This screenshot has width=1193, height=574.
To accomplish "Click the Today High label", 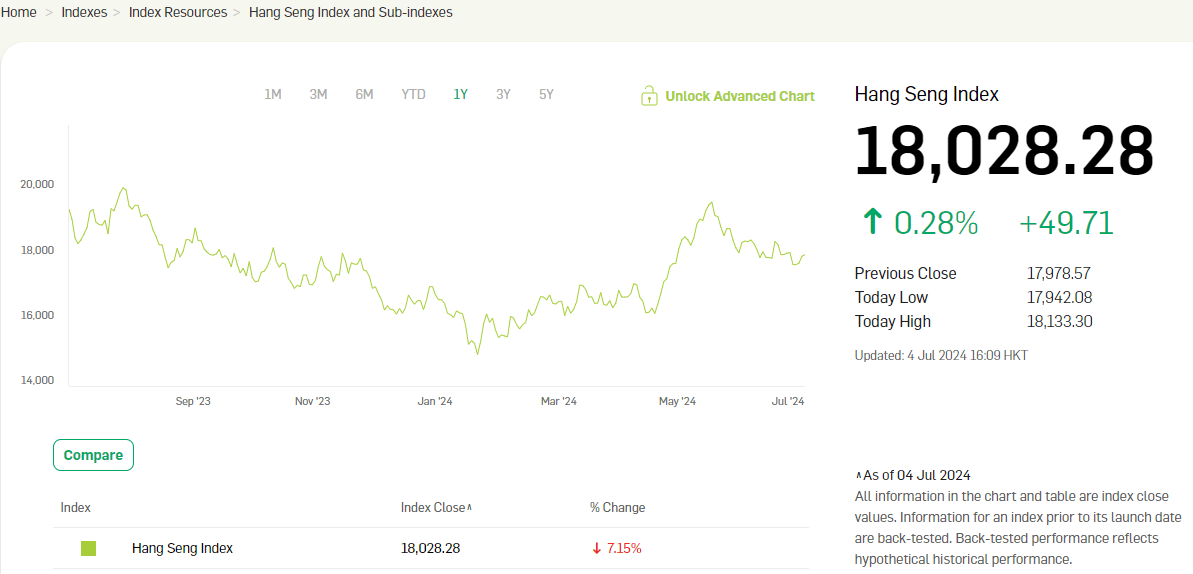I will (892, 321).
